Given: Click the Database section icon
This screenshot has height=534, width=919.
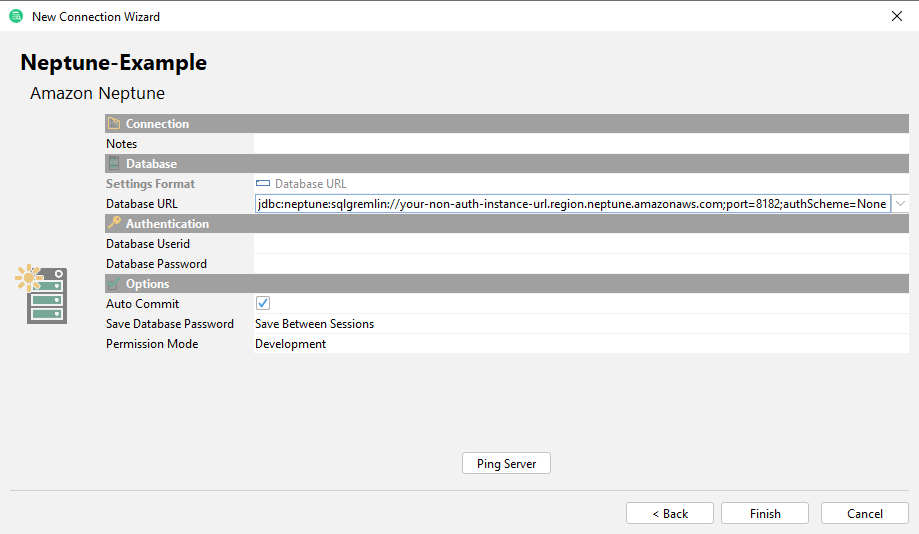Looking at the screenshot, I should pos(114,164).
